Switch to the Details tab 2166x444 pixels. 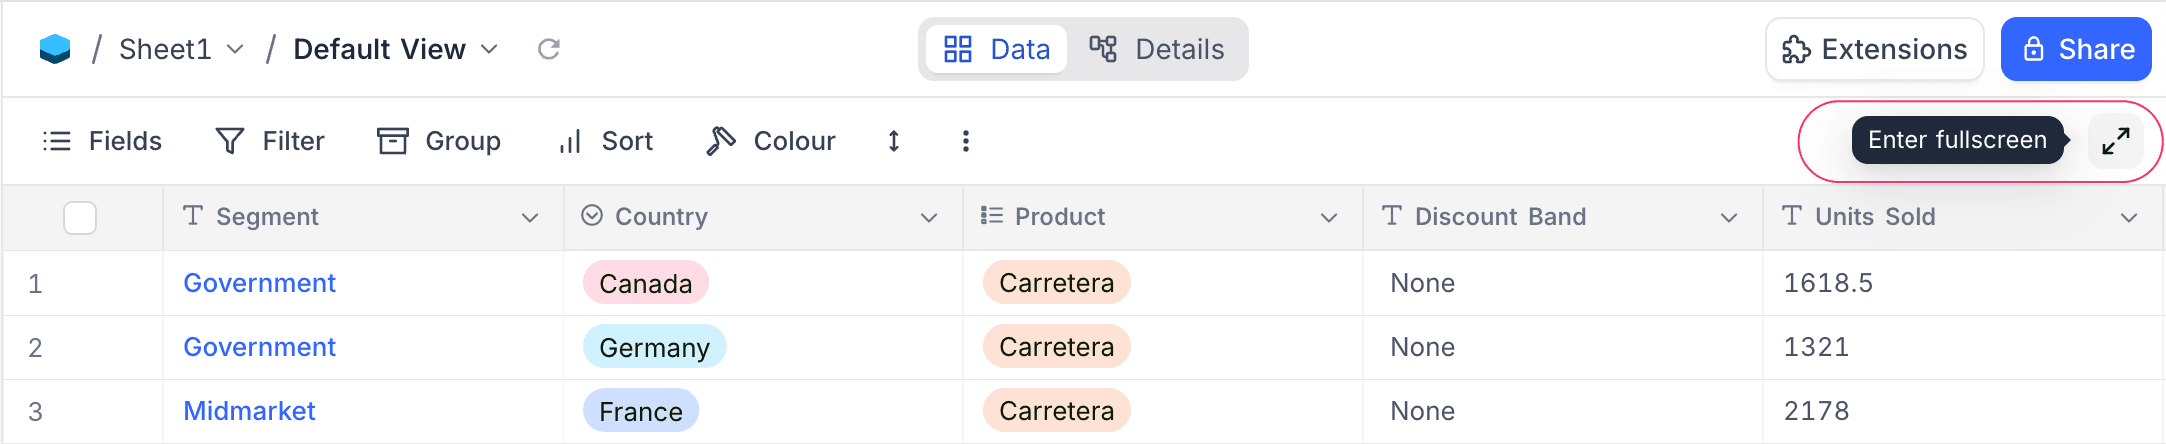[1157, 49]
